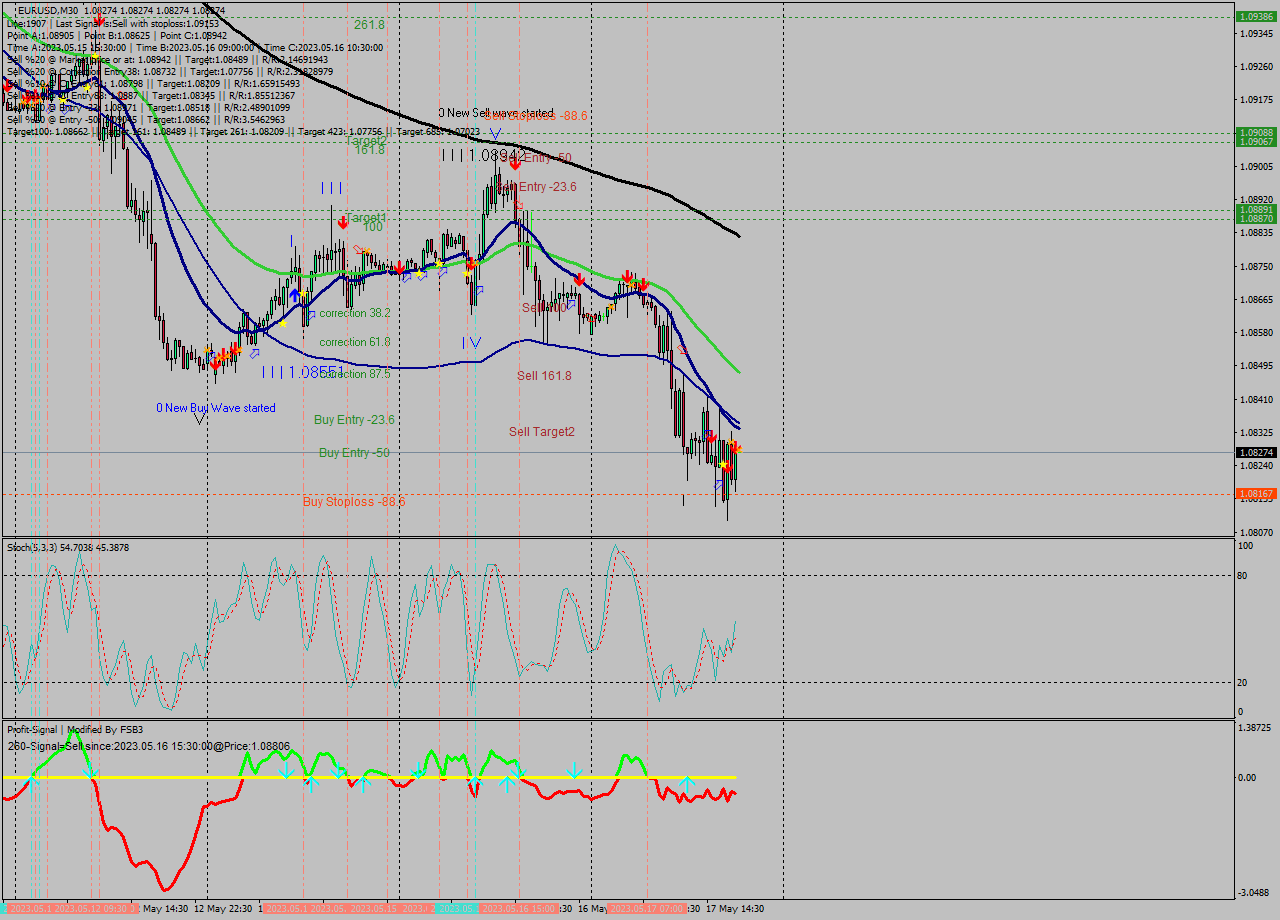Select the green 261.8 Fibonacci label
The image size is (1280, 920).
pos(369,24)
